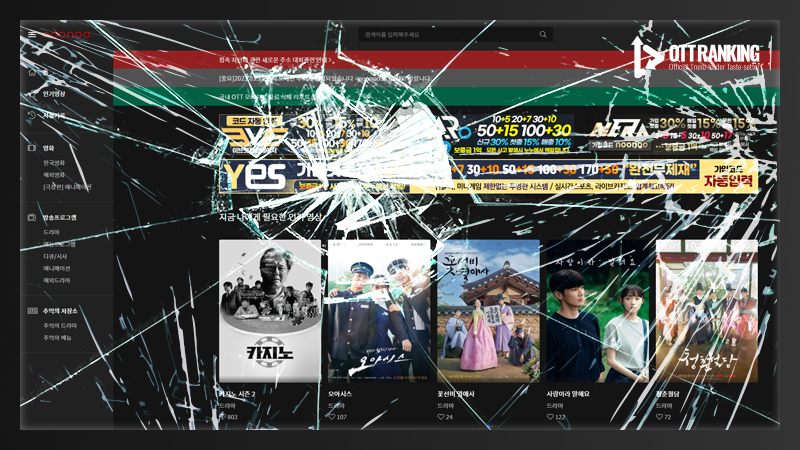Image resolution: width=800 pixels, height=450 pixels.
Task: Like 청춘월담 via its heart icon
Action: (x=659, y=417)
